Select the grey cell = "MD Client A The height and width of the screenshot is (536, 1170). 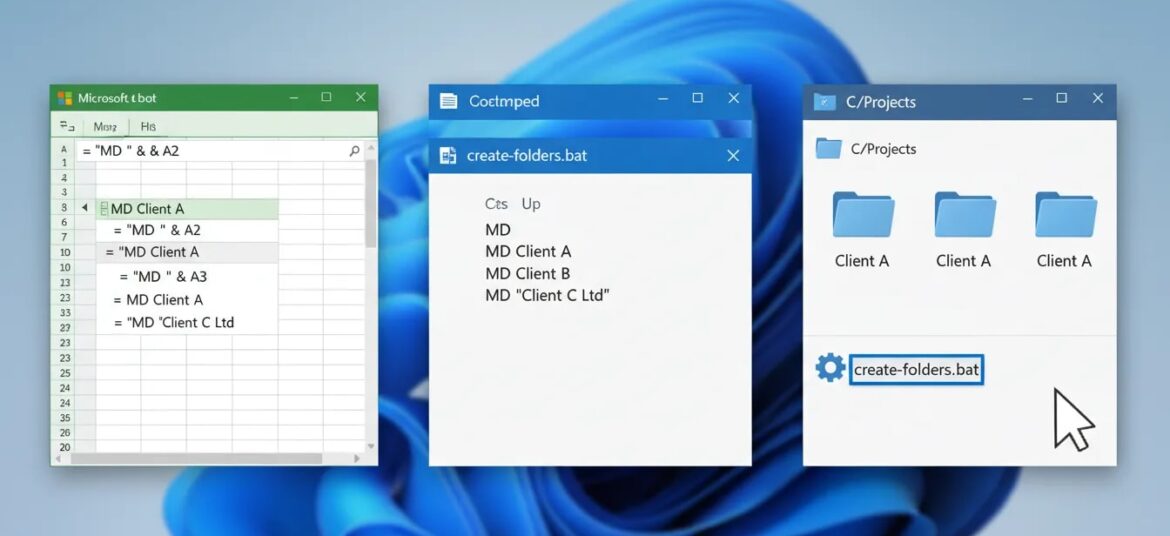[x=187, y=252]
